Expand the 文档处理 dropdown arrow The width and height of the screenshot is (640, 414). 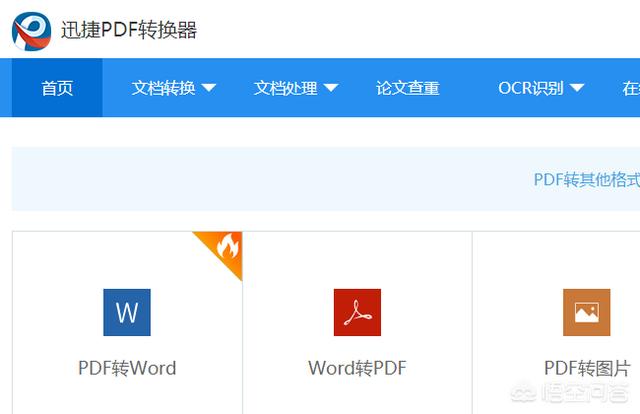331,88
